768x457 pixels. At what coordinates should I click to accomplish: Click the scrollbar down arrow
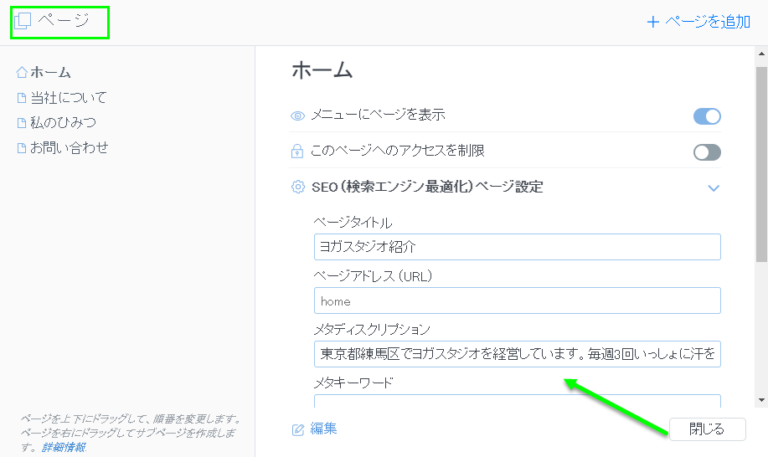point(761,400)
